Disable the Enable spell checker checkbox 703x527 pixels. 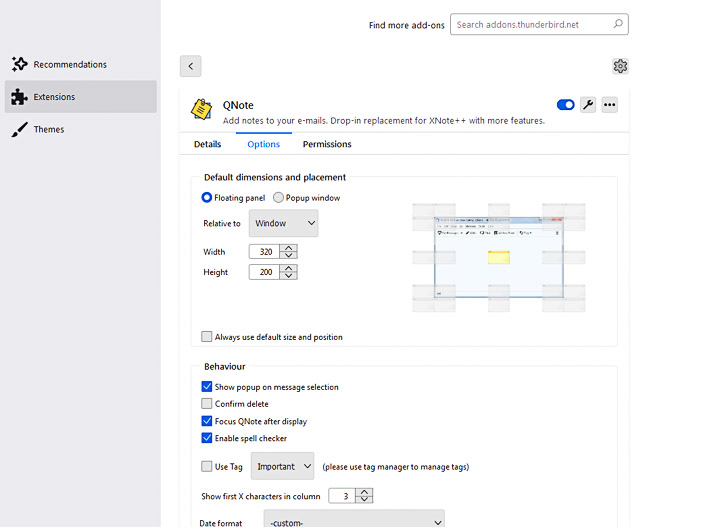(x=206, y=438)
